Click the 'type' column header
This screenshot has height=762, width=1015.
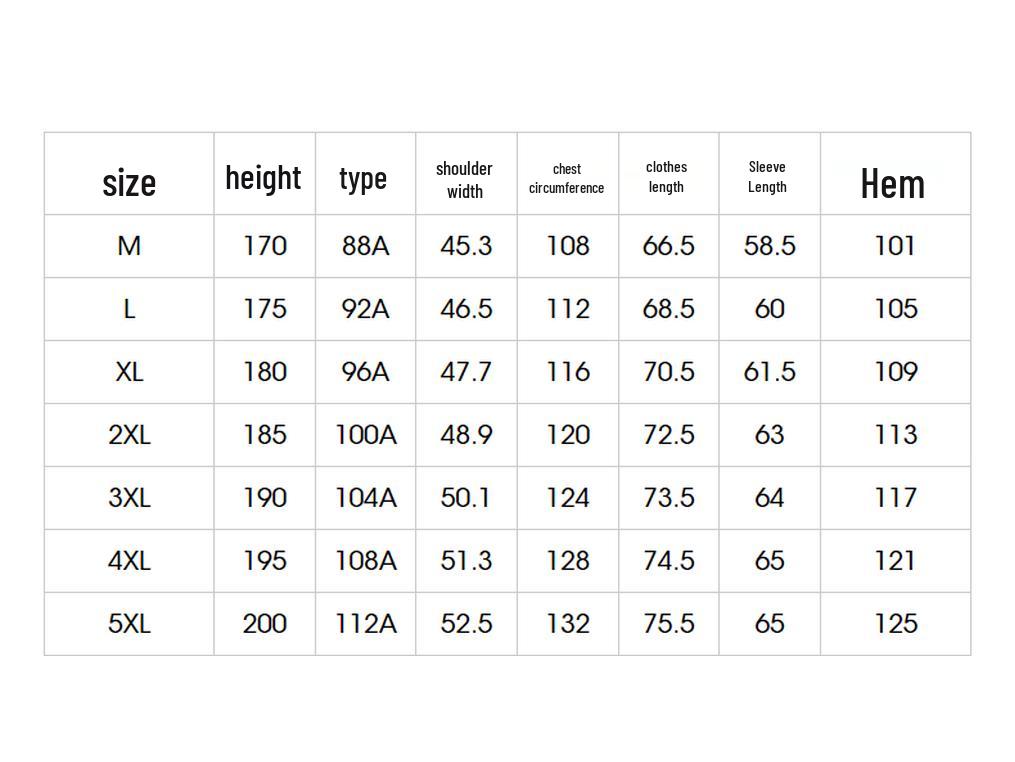tap(363, 179)
